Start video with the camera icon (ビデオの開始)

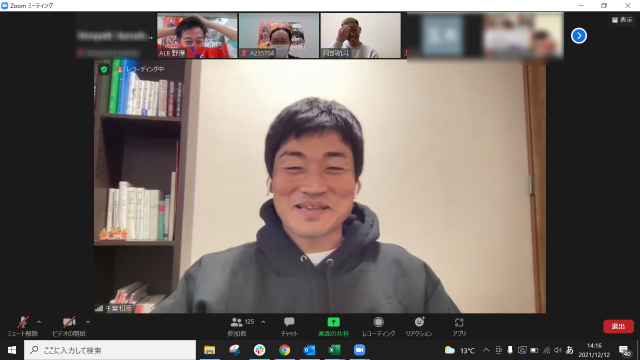pyautogui.click(x=69, y=326)
